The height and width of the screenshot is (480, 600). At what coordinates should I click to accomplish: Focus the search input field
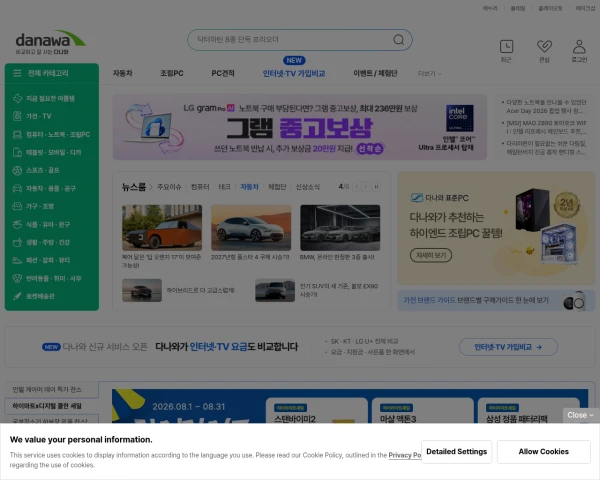pos(293,40)
